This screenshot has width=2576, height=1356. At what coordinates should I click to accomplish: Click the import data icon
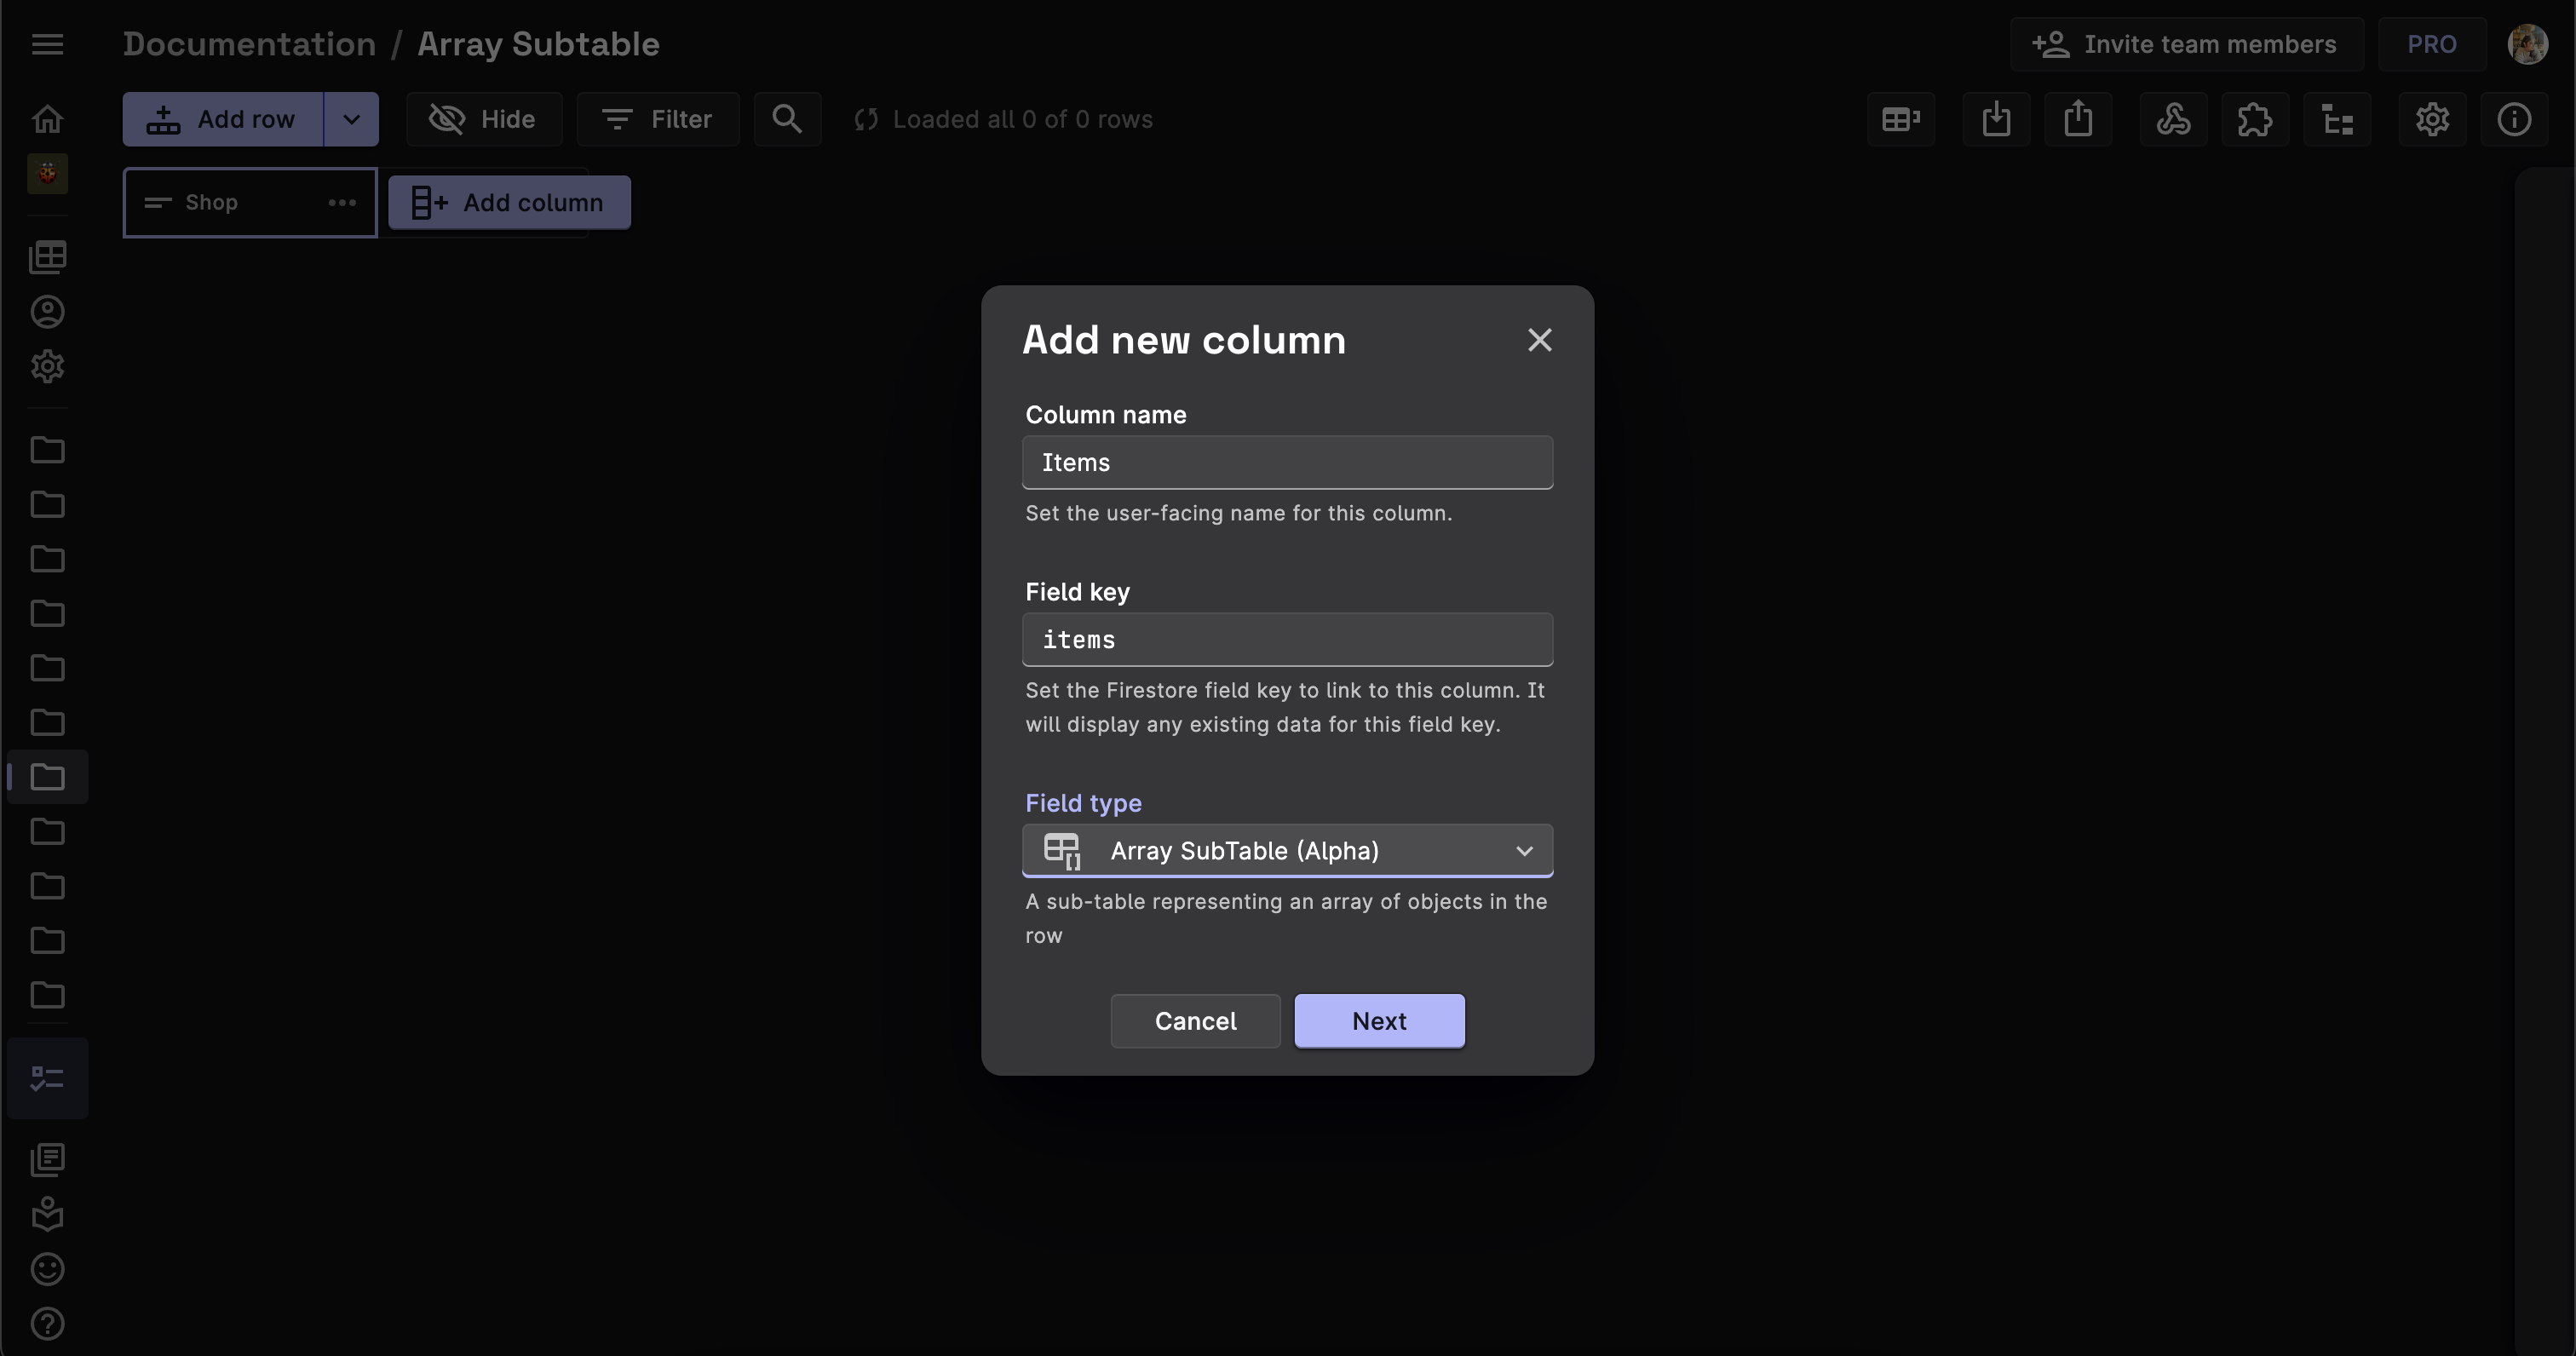point(1996,119)
